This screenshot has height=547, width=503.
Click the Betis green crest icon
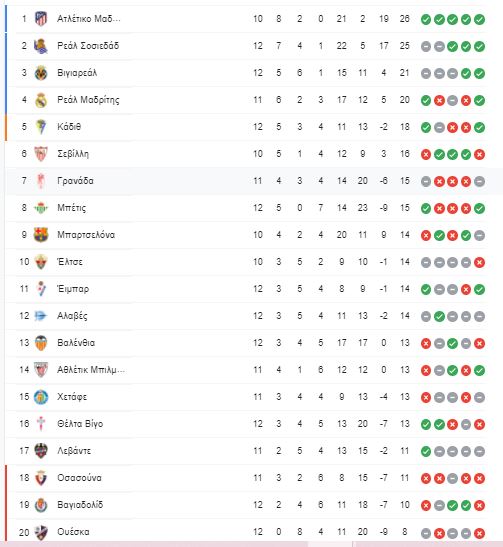click(x=41, y=208)
